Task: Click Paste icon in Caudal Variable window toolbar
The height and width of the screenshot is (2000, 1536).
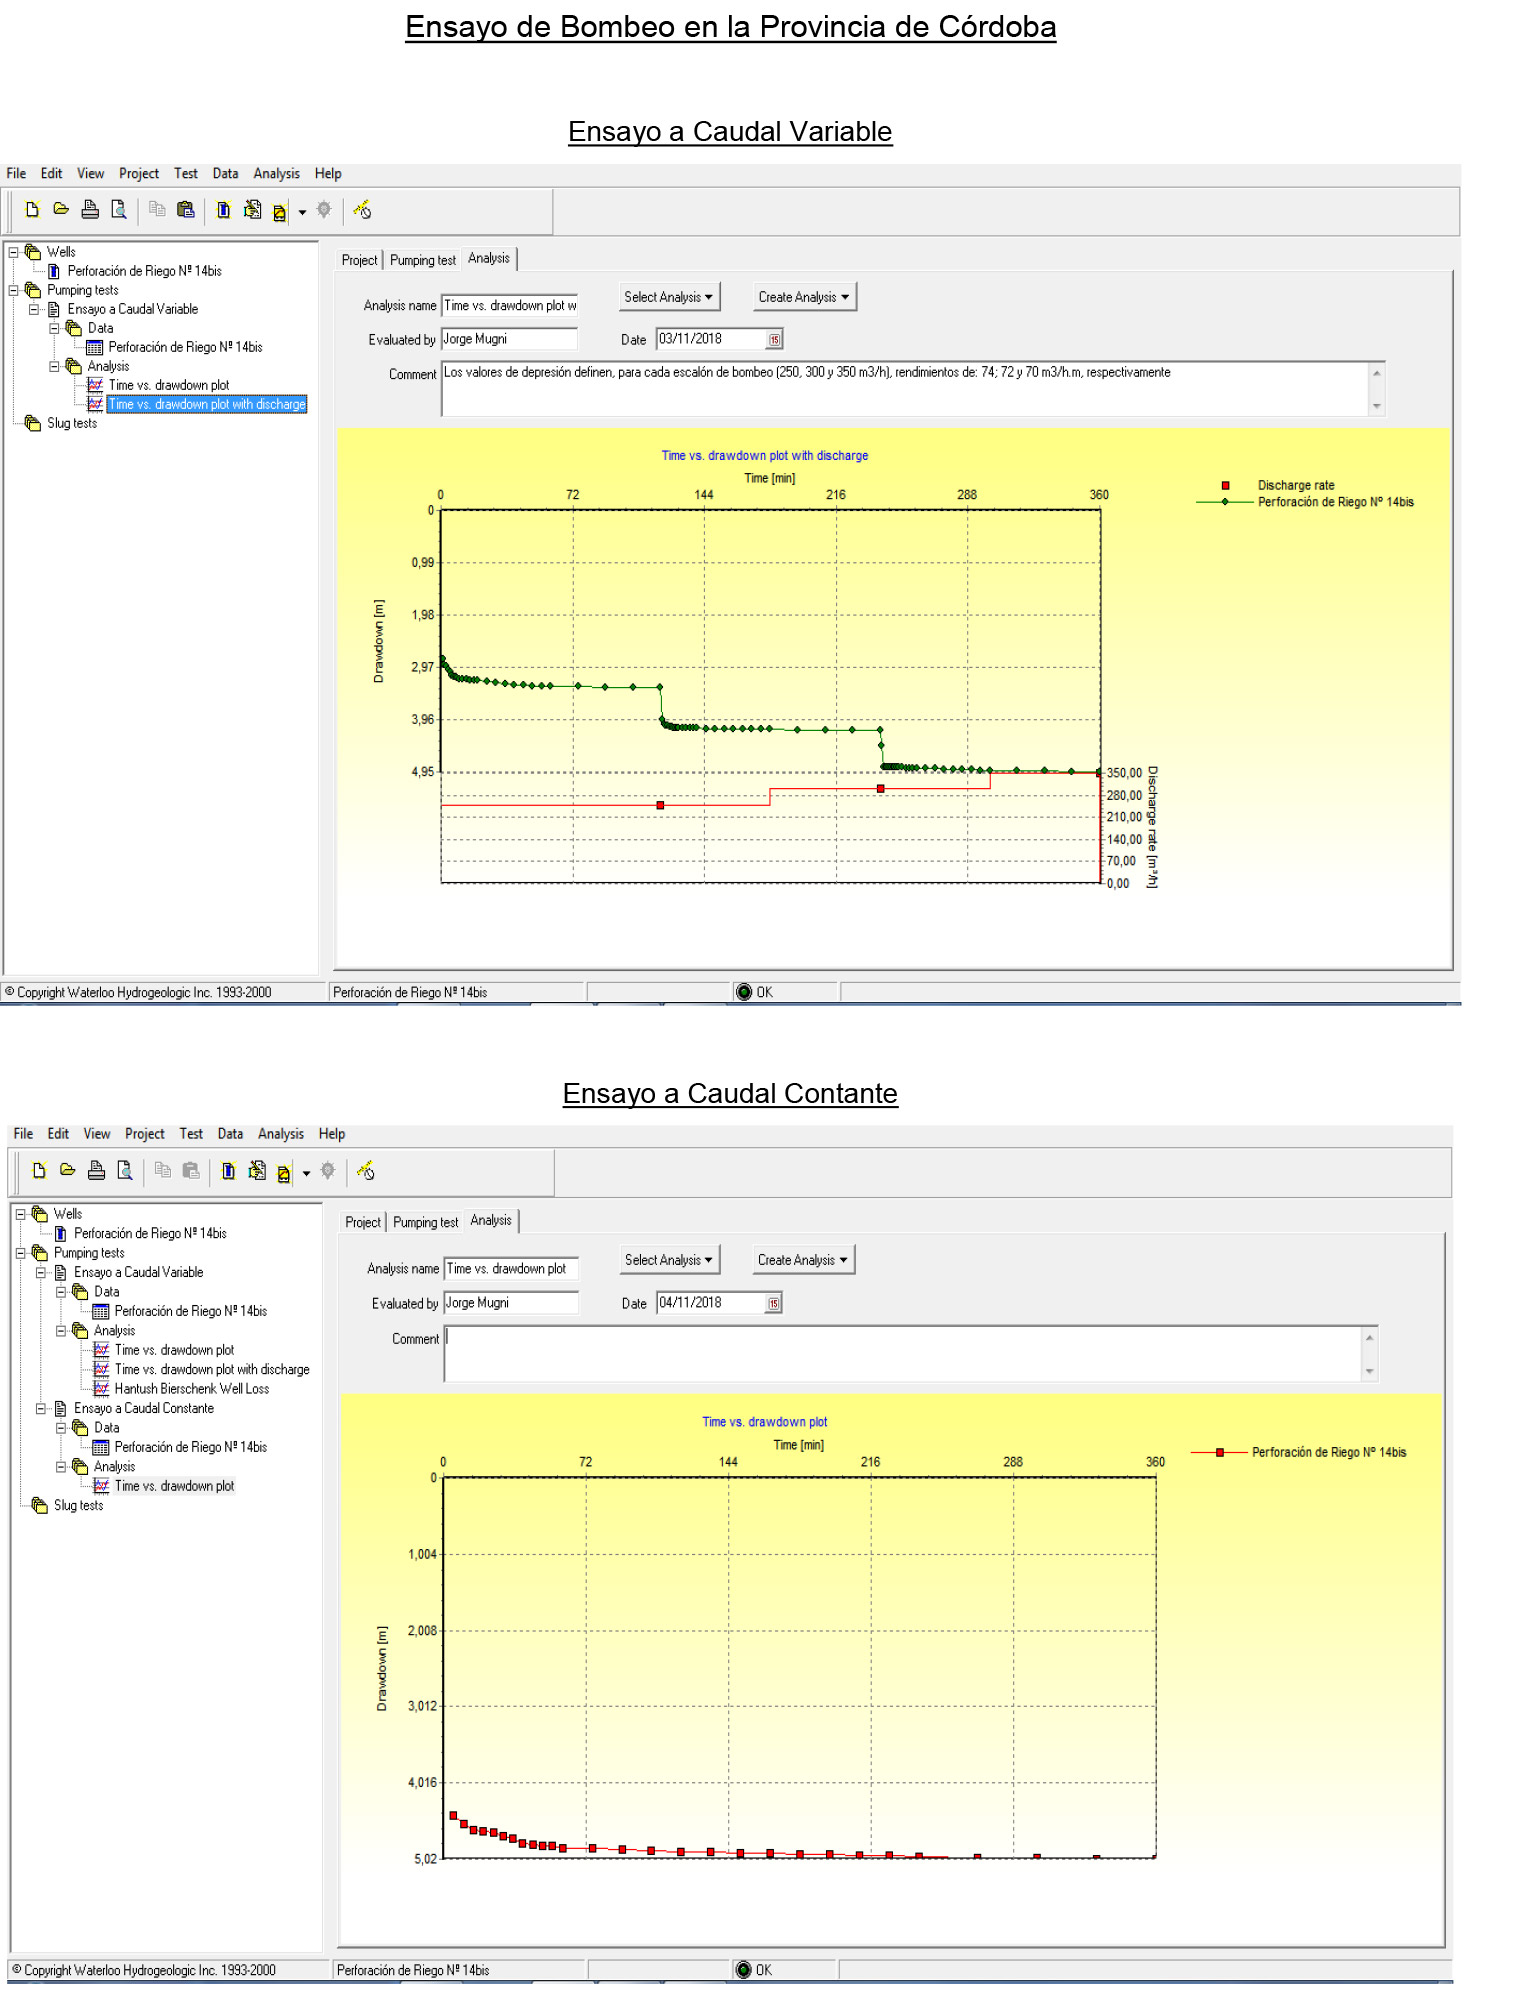Action: pyautogui.click(x=186, y=210)
